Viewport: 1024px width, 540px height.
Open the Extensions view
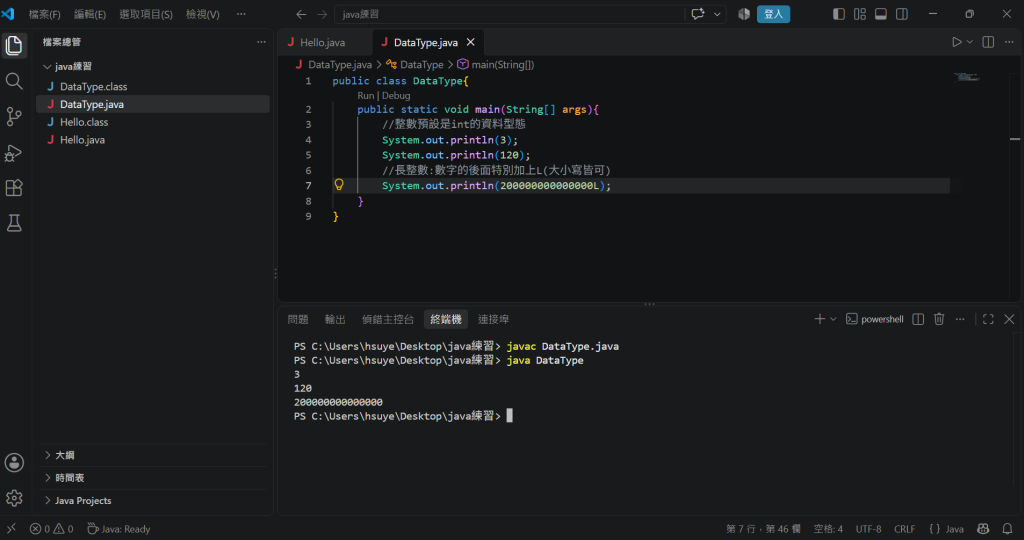[14, 188]
